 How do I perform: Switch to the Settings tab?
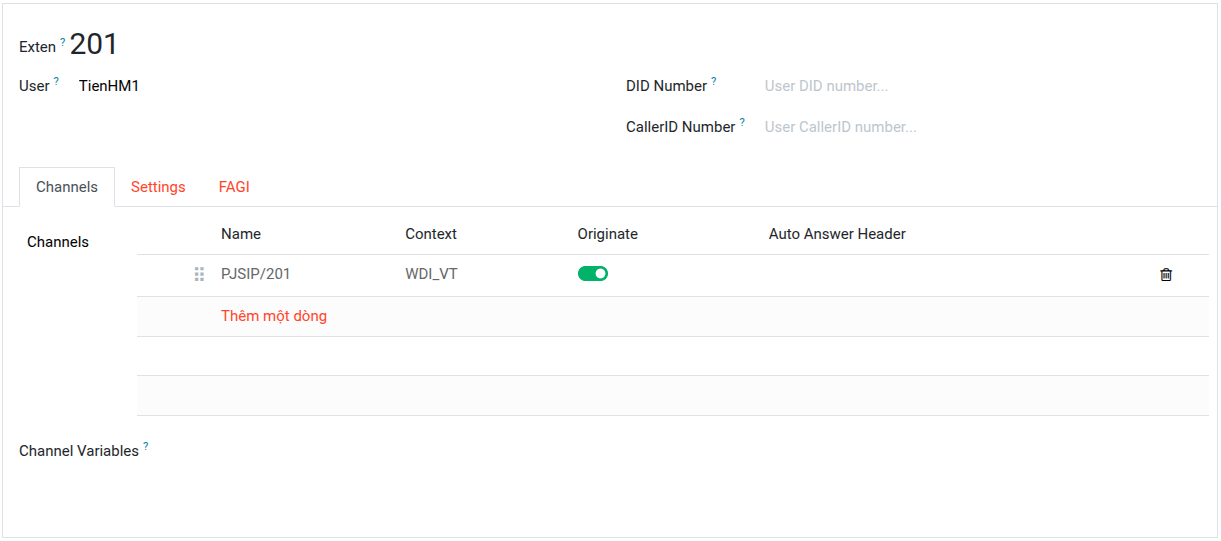[x=158, y=187]
